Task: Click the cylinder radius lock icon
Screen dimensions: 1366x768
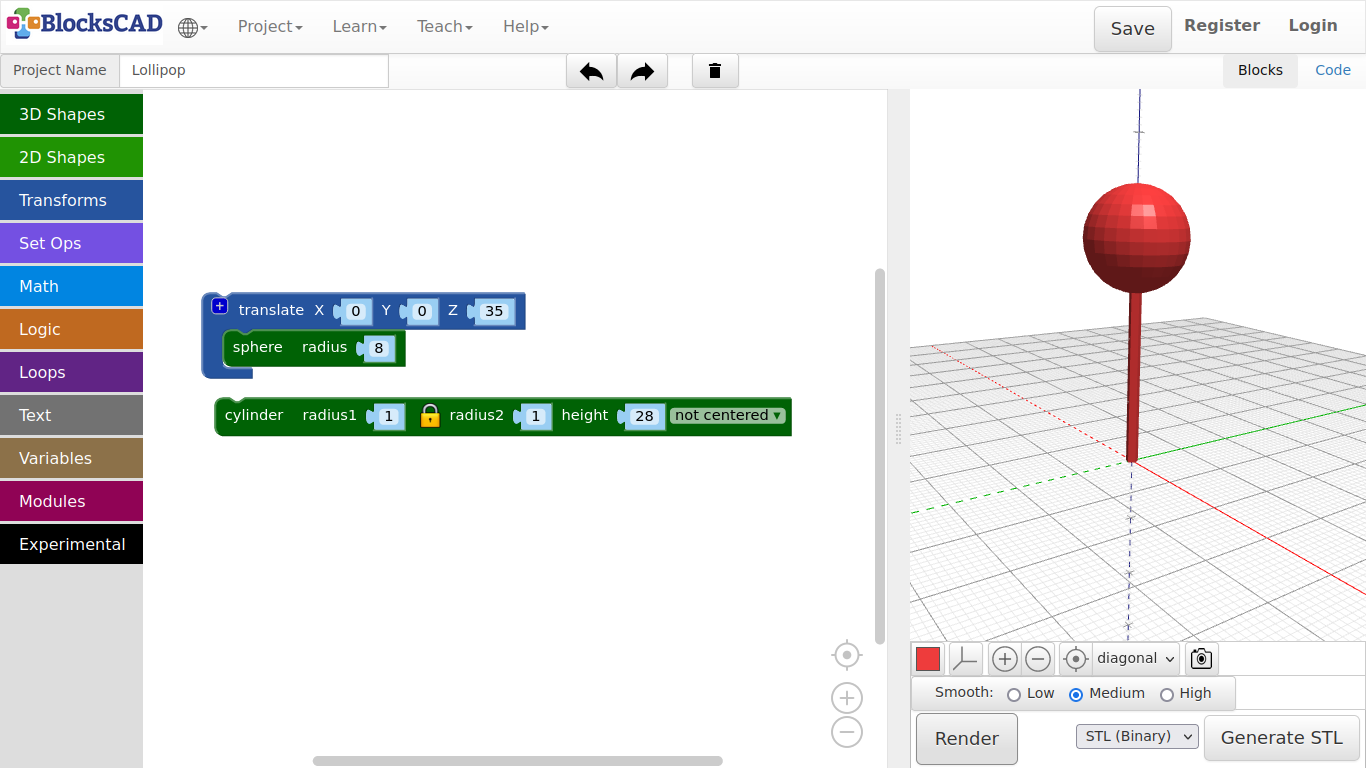Action: [430, 416]
